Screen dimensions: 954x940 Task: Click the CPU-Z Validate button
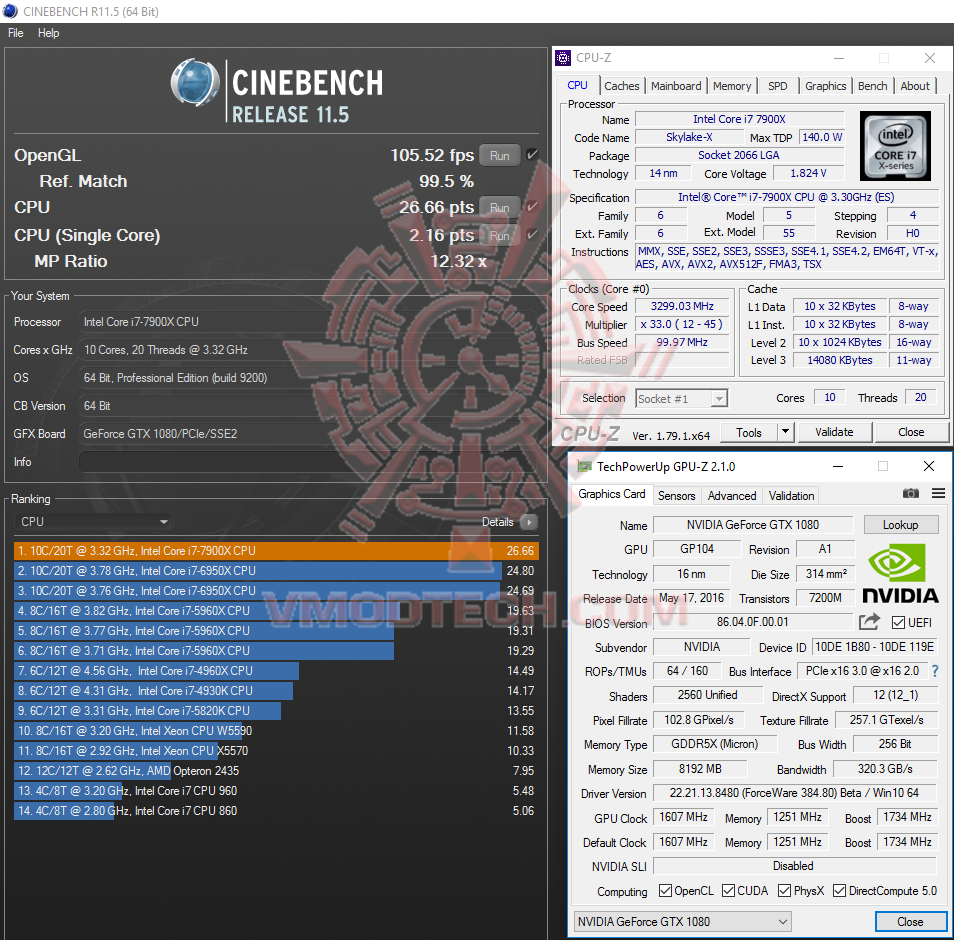835,432
